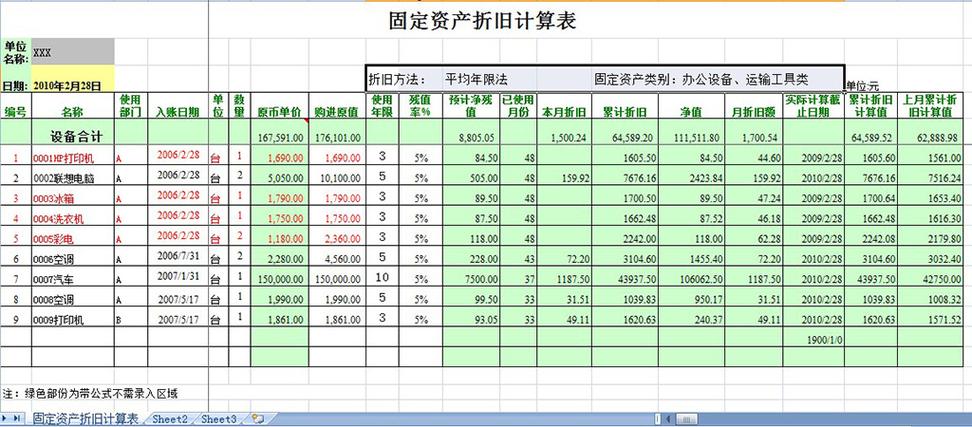Screen dimensions: 972x427
Task: Select the 数量 column header
Action: [x=239, y=106]
